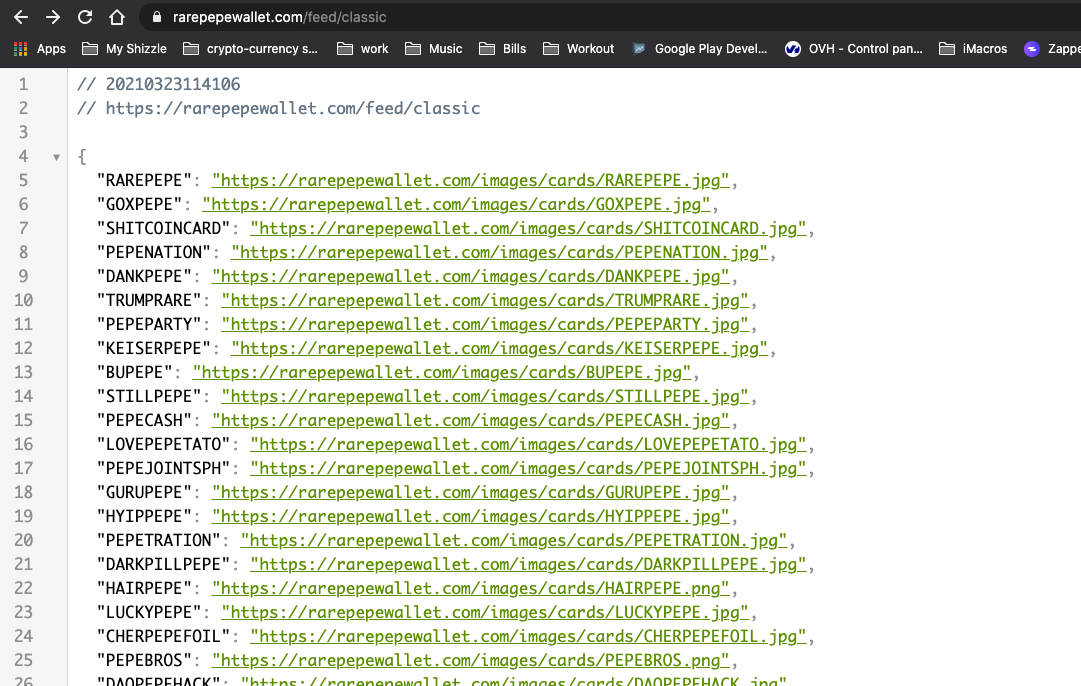Open the GURUPEPE.jpg image link
Viewport: 1081px width, 686px height.
(470, 493)
